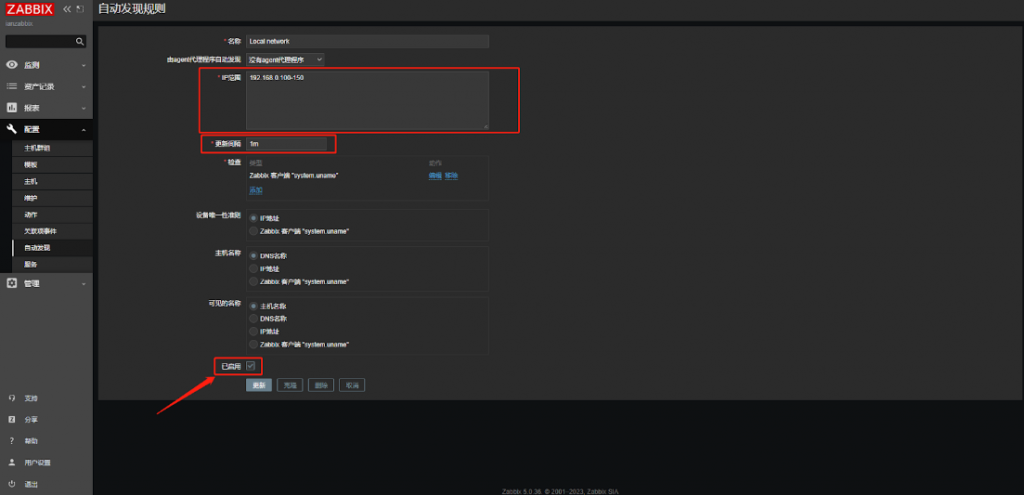Select IP地址 under 设备唯一性准则
Image resolution: width=1024 pixels, height=495 pixels.
pyautogui.click(x=253, y=218)
